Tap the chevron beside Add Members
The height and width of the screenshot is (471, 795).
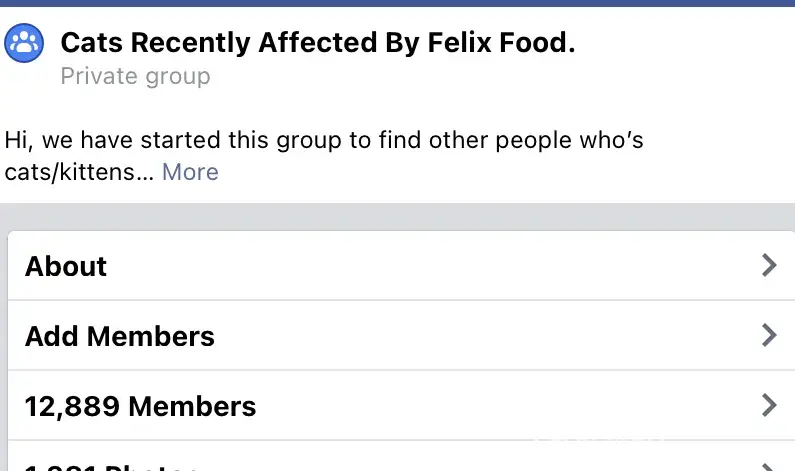(768, 335)
